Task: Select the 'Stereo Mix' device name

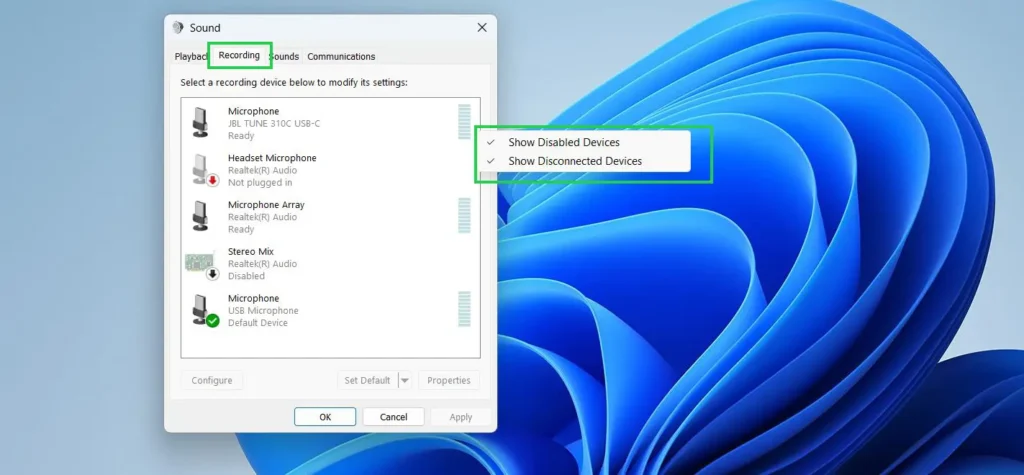Action: (251, 252)
